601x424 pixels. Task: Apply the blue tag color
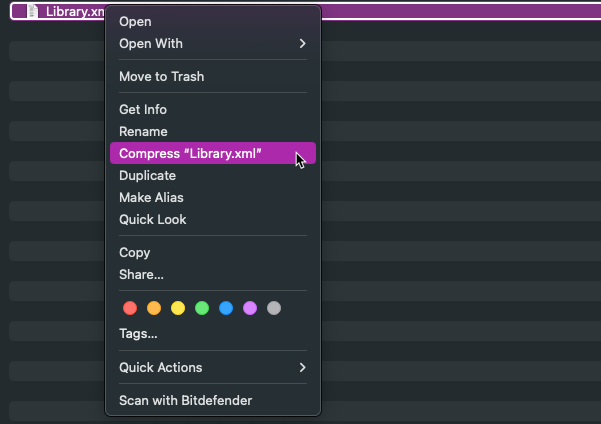tap(226, 308)
